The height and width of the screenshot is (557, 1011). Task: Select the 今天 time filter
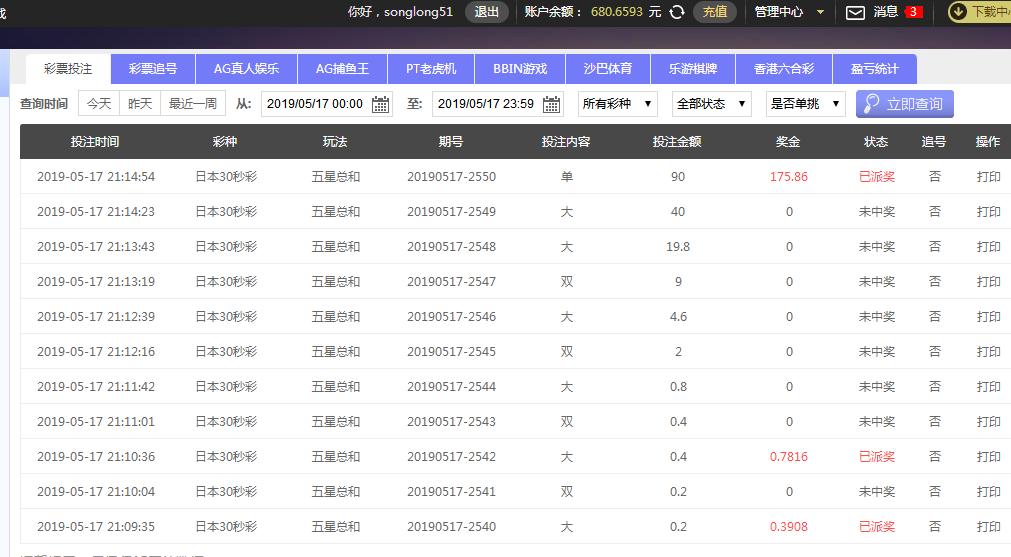tap(99, 103)
